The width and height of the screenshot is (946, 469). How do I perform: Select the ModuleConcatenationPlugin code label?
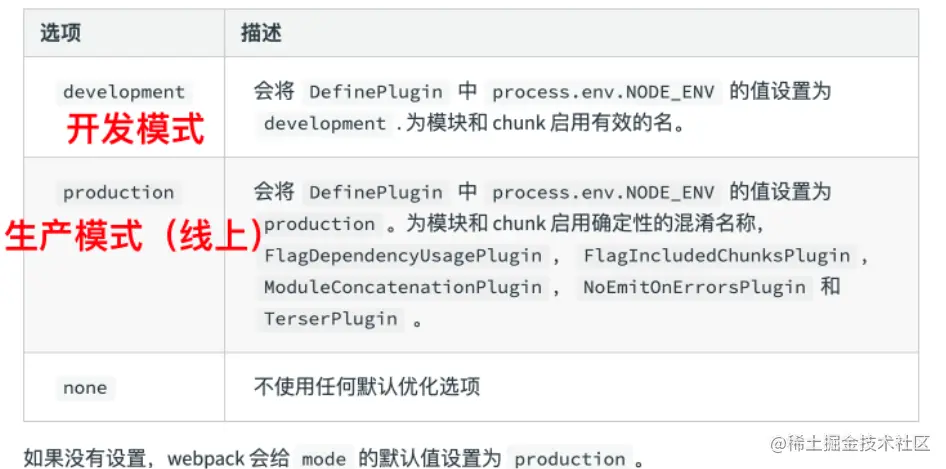403,288
